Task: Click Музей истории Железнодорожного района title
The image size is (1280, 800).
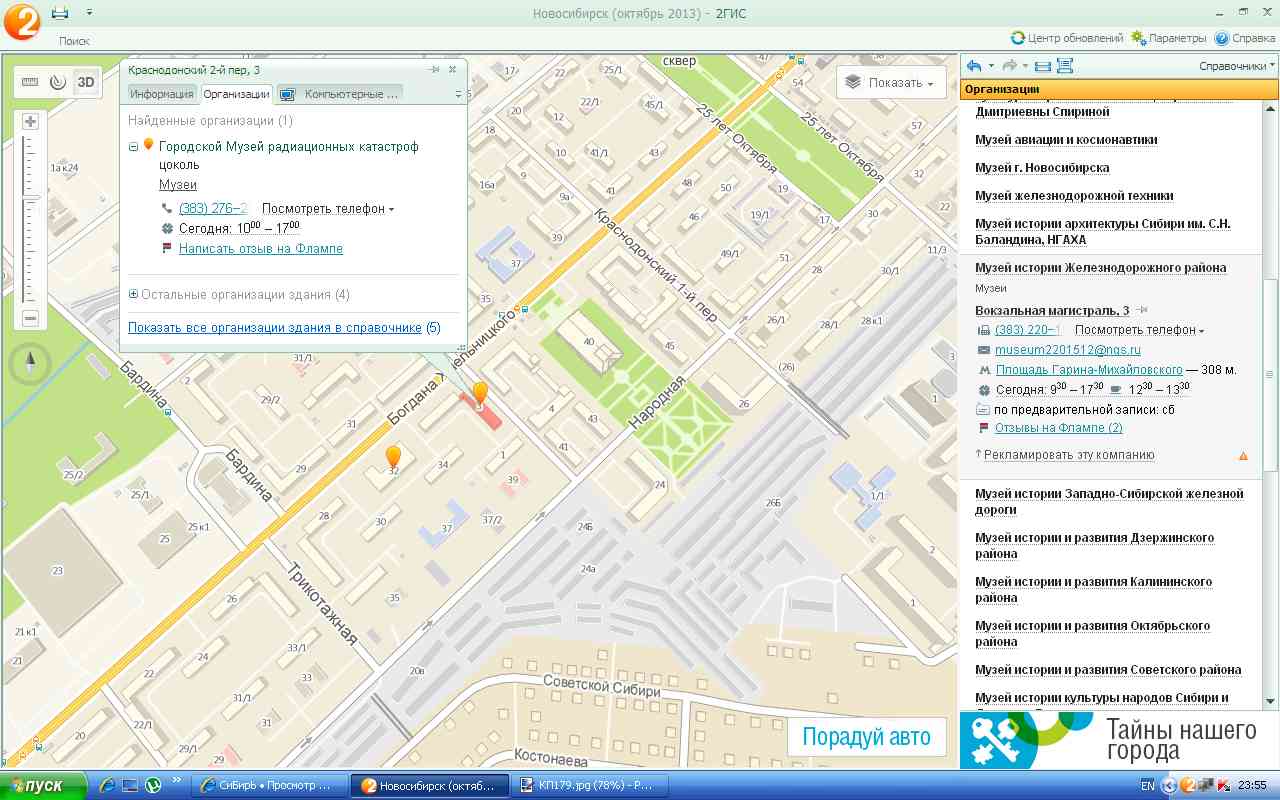Action: [1100, 268]
